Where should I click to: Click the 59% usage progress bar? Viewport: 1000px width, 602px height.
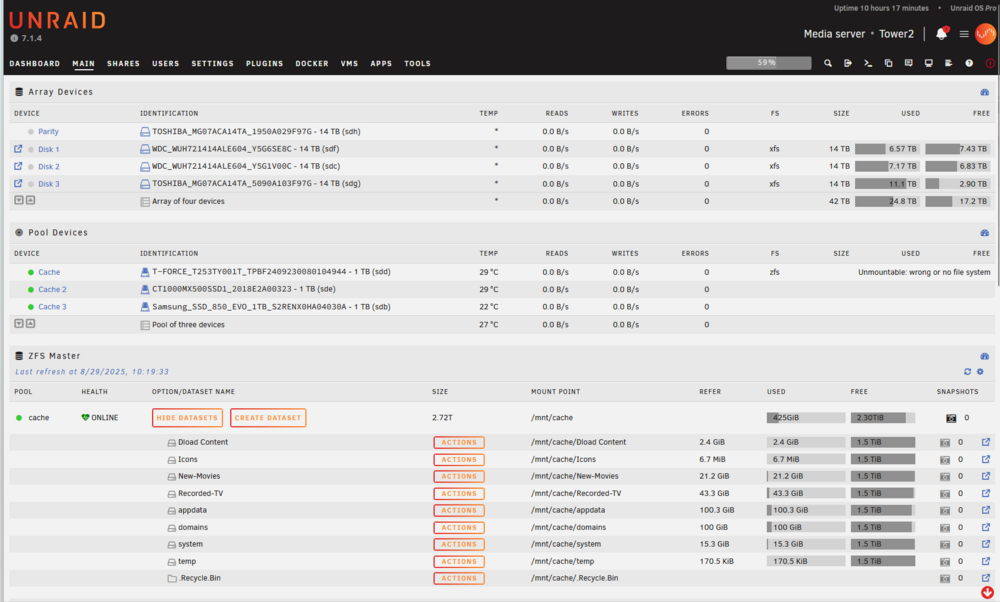[x=768, y=63]
